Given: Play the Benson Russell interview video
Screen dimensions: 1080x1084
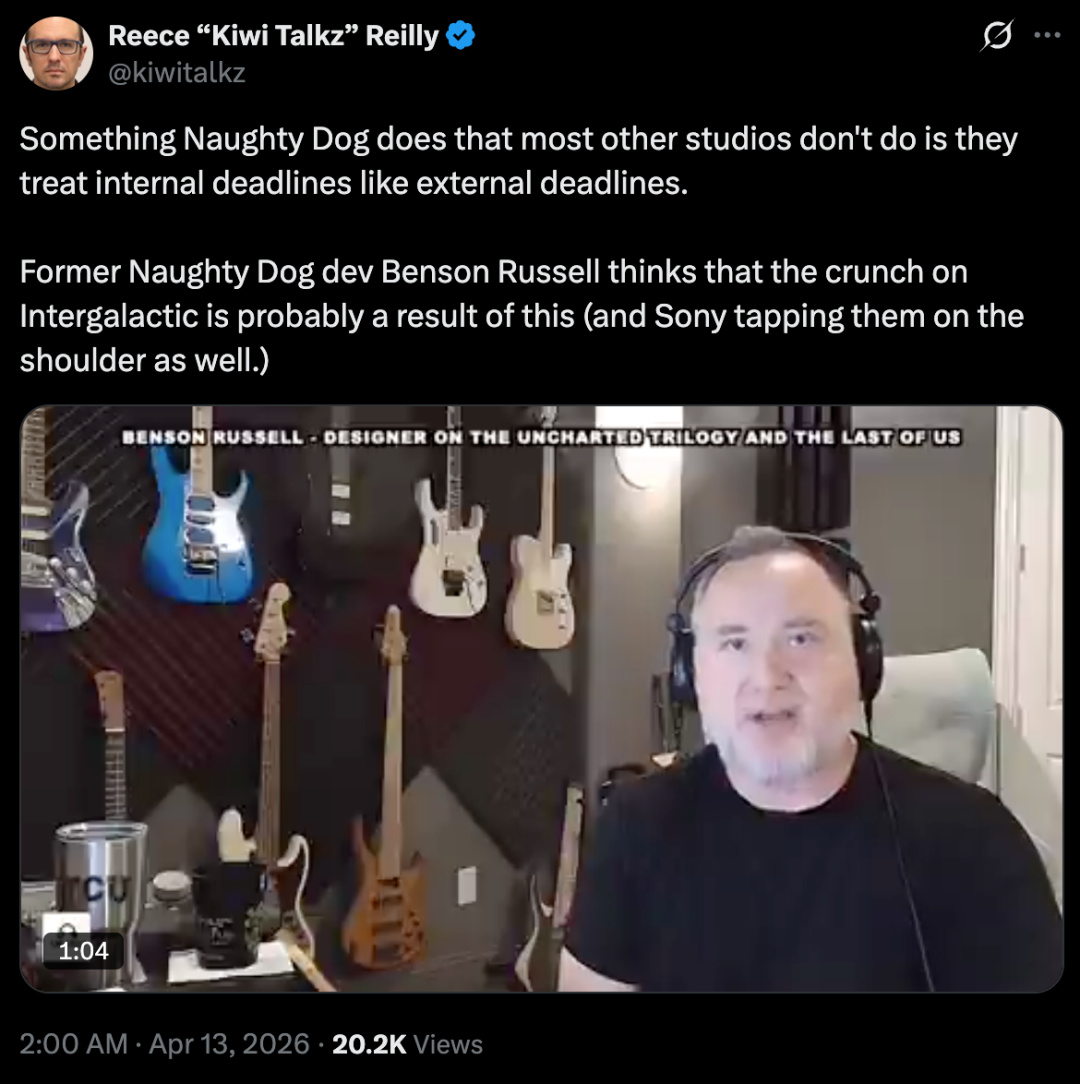Looking at the screenshot, I should pos(541,699).
